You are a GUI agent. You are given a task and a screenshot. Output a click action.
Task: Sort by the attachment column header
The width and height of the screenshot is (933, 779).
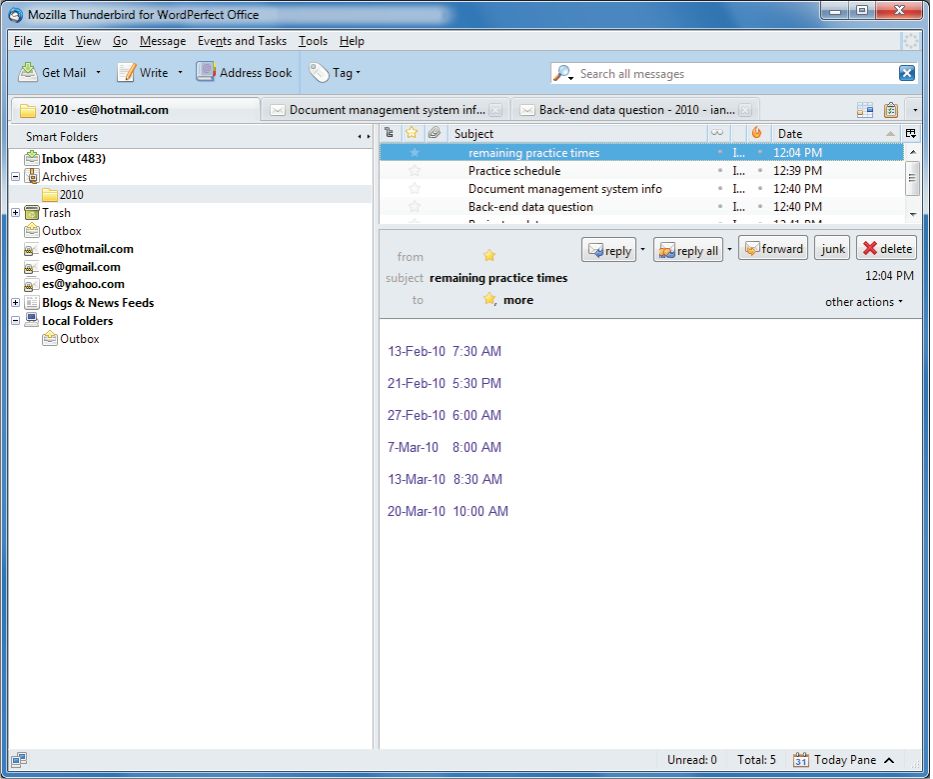tap(434, 133)
